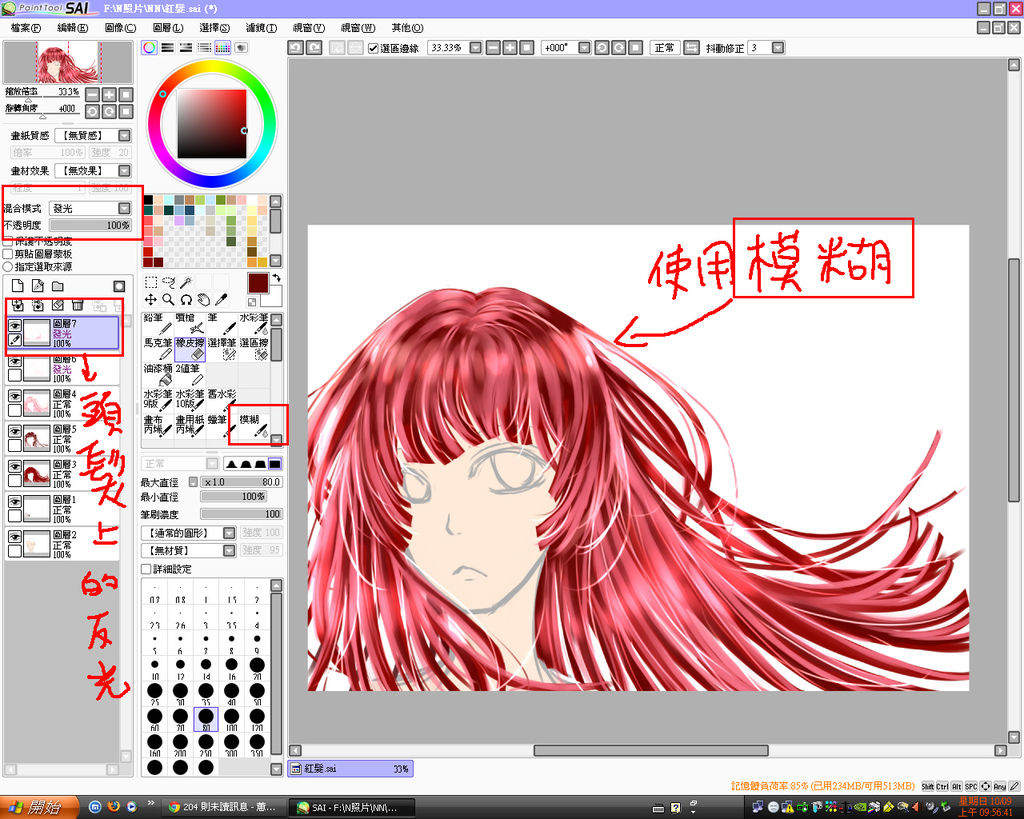This screenshot has width=1024, height=819.
Task: Show the swatches palette panel
Action: [x=223, y=48]
